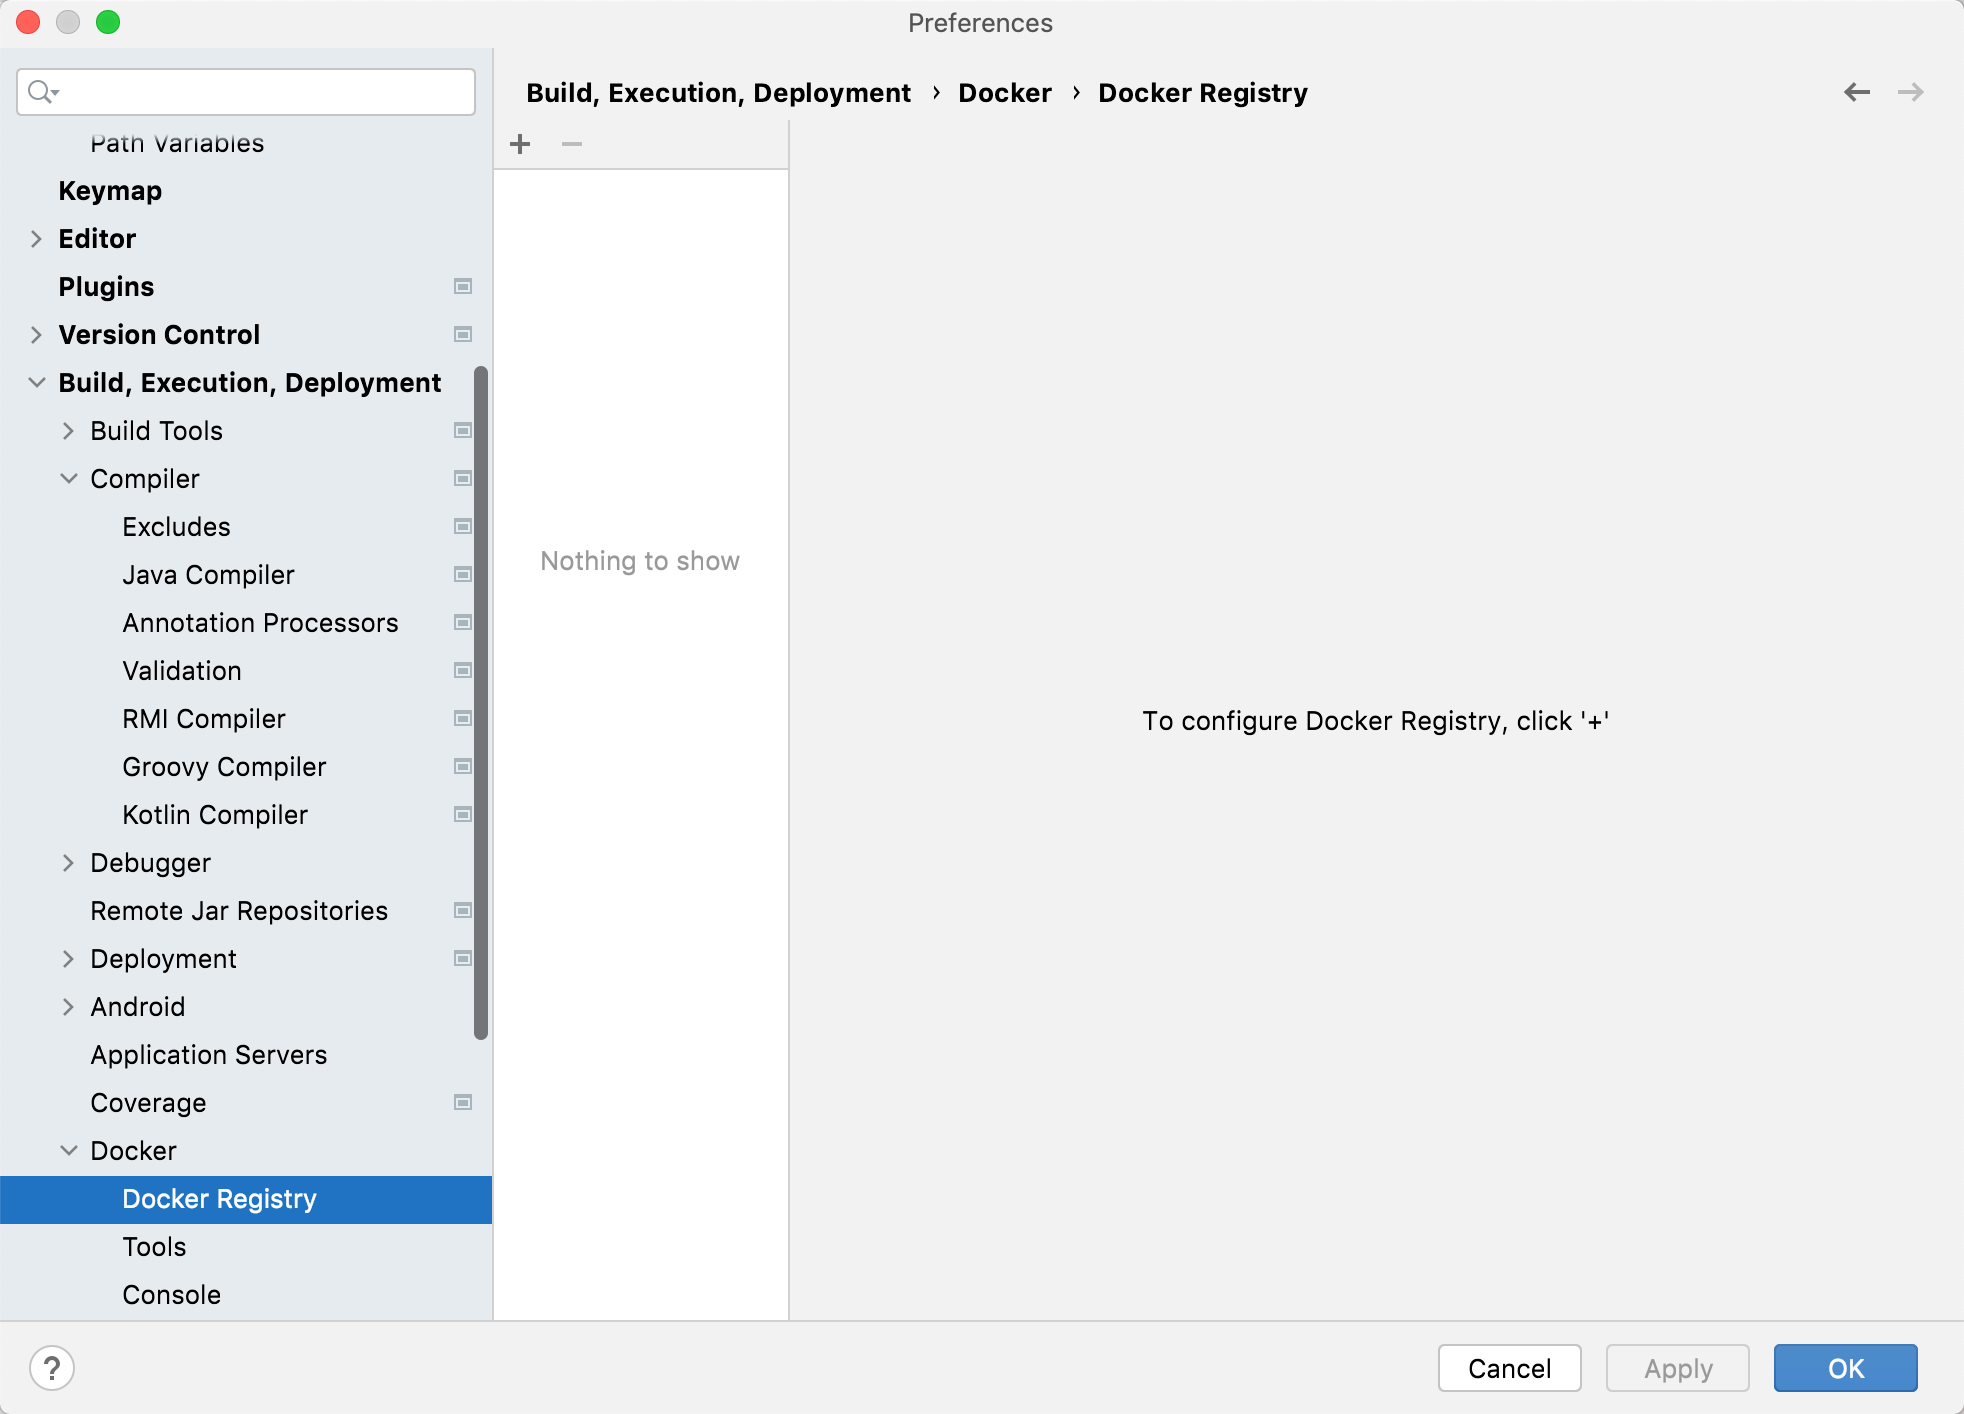
Task: Click the Docker Registry breadcrumb
Action: (1203, 93)
